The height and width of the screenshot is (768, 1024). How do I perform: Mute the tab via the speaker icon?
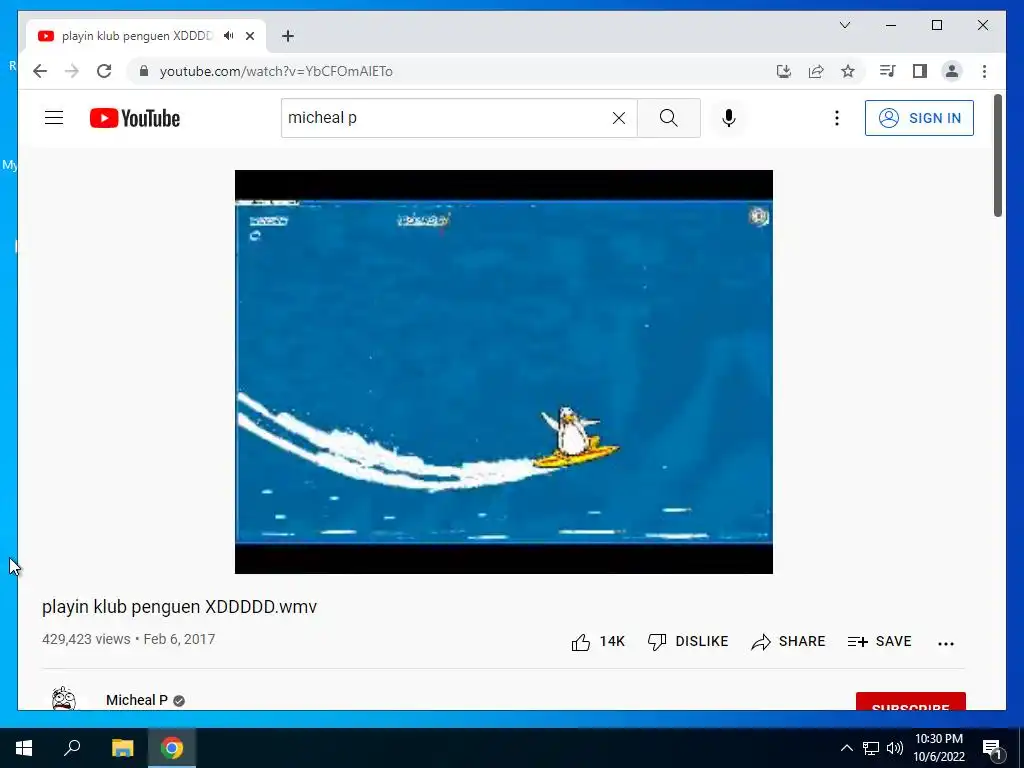(x=229, y=36)
